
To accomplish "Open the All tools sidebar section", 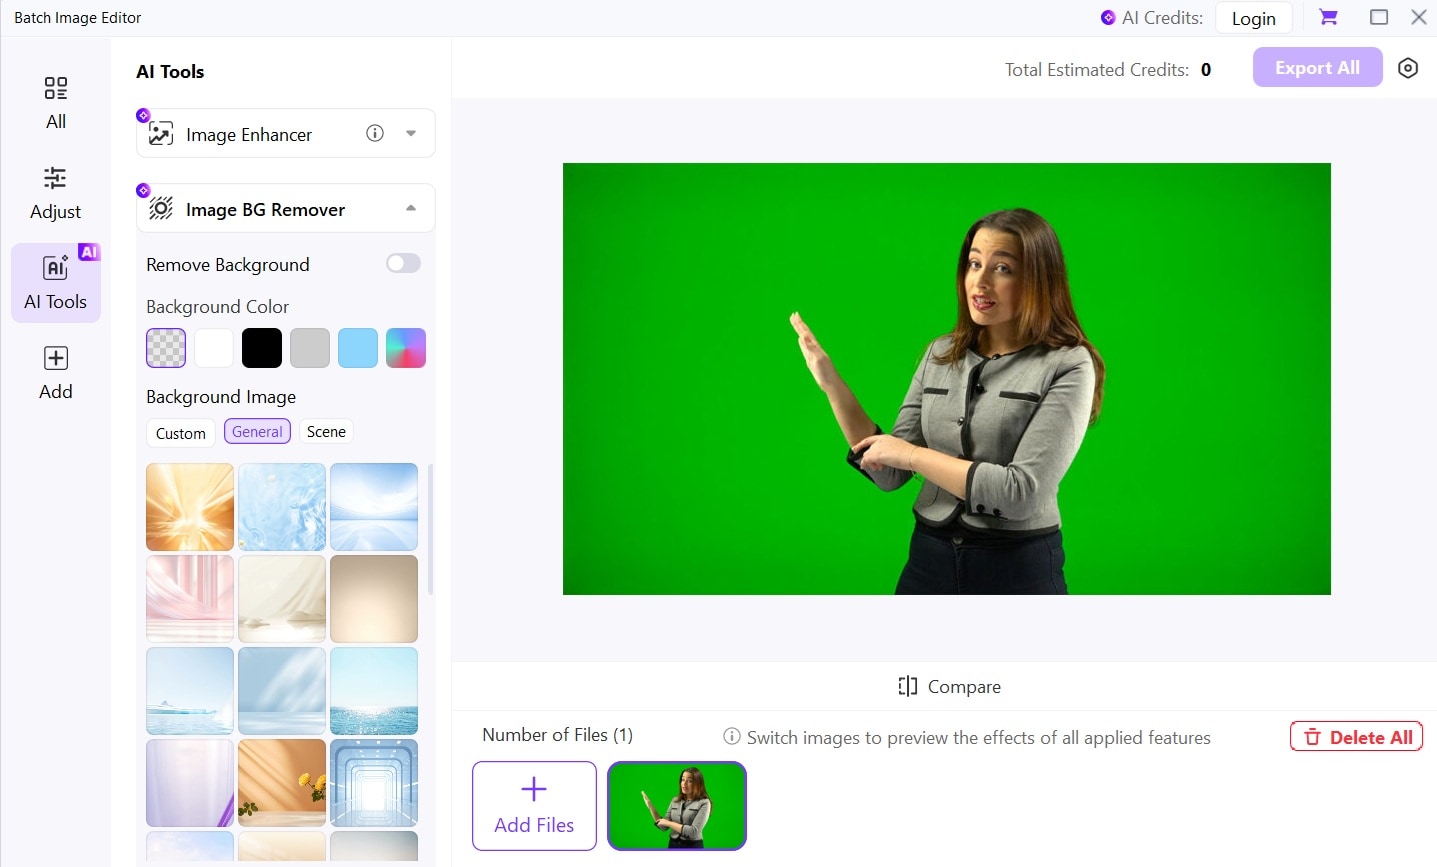I will coord(56,103).
